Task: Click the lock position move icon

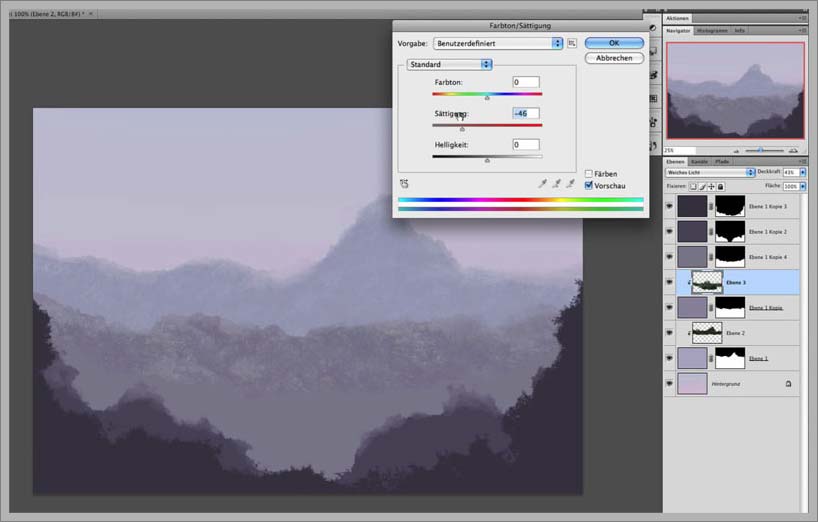Action: (713, 186)
